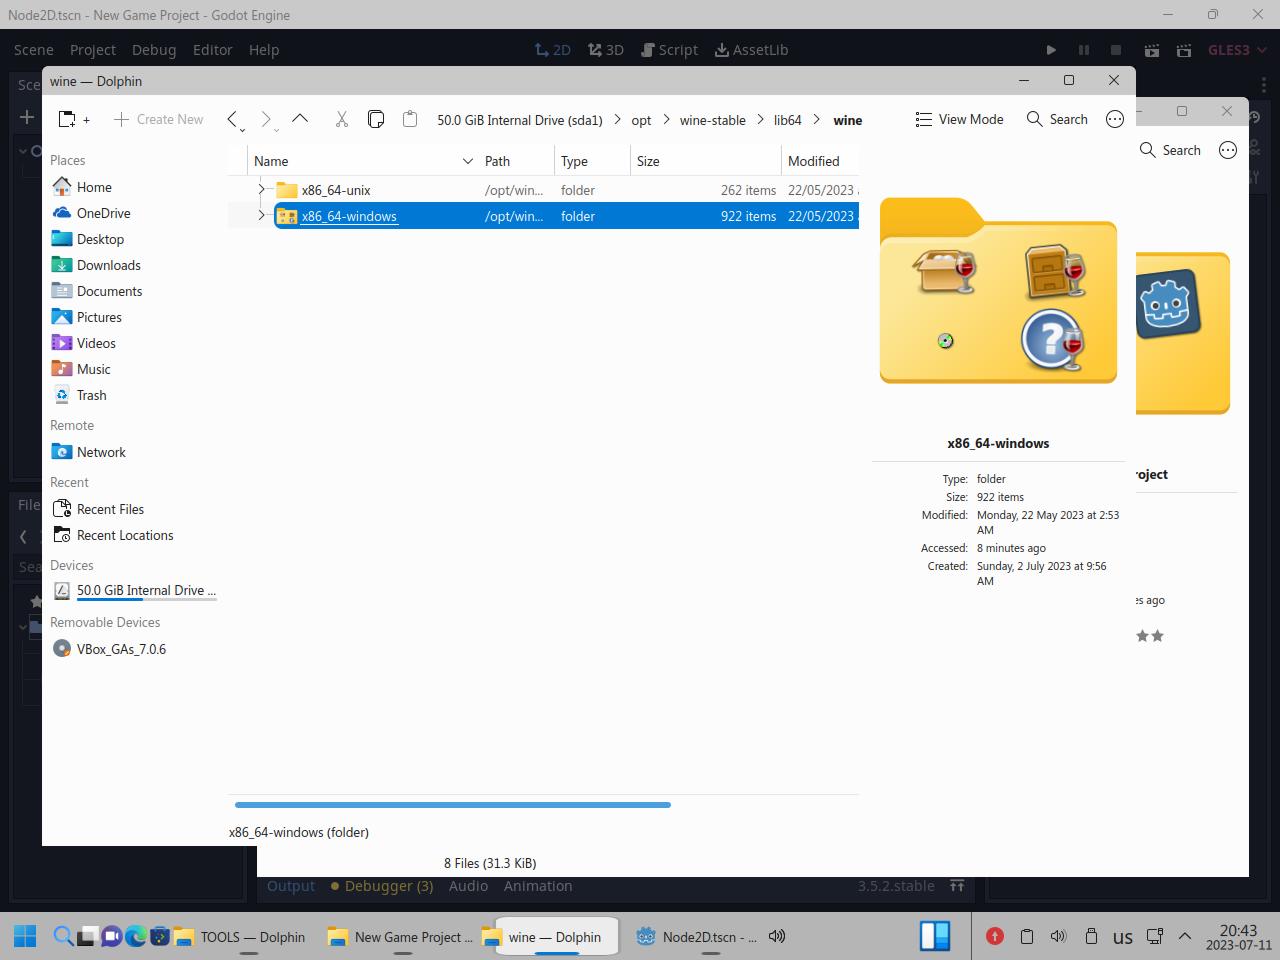
Task: Open lib64 breadcrumb segment
Action: click(787, 120)
